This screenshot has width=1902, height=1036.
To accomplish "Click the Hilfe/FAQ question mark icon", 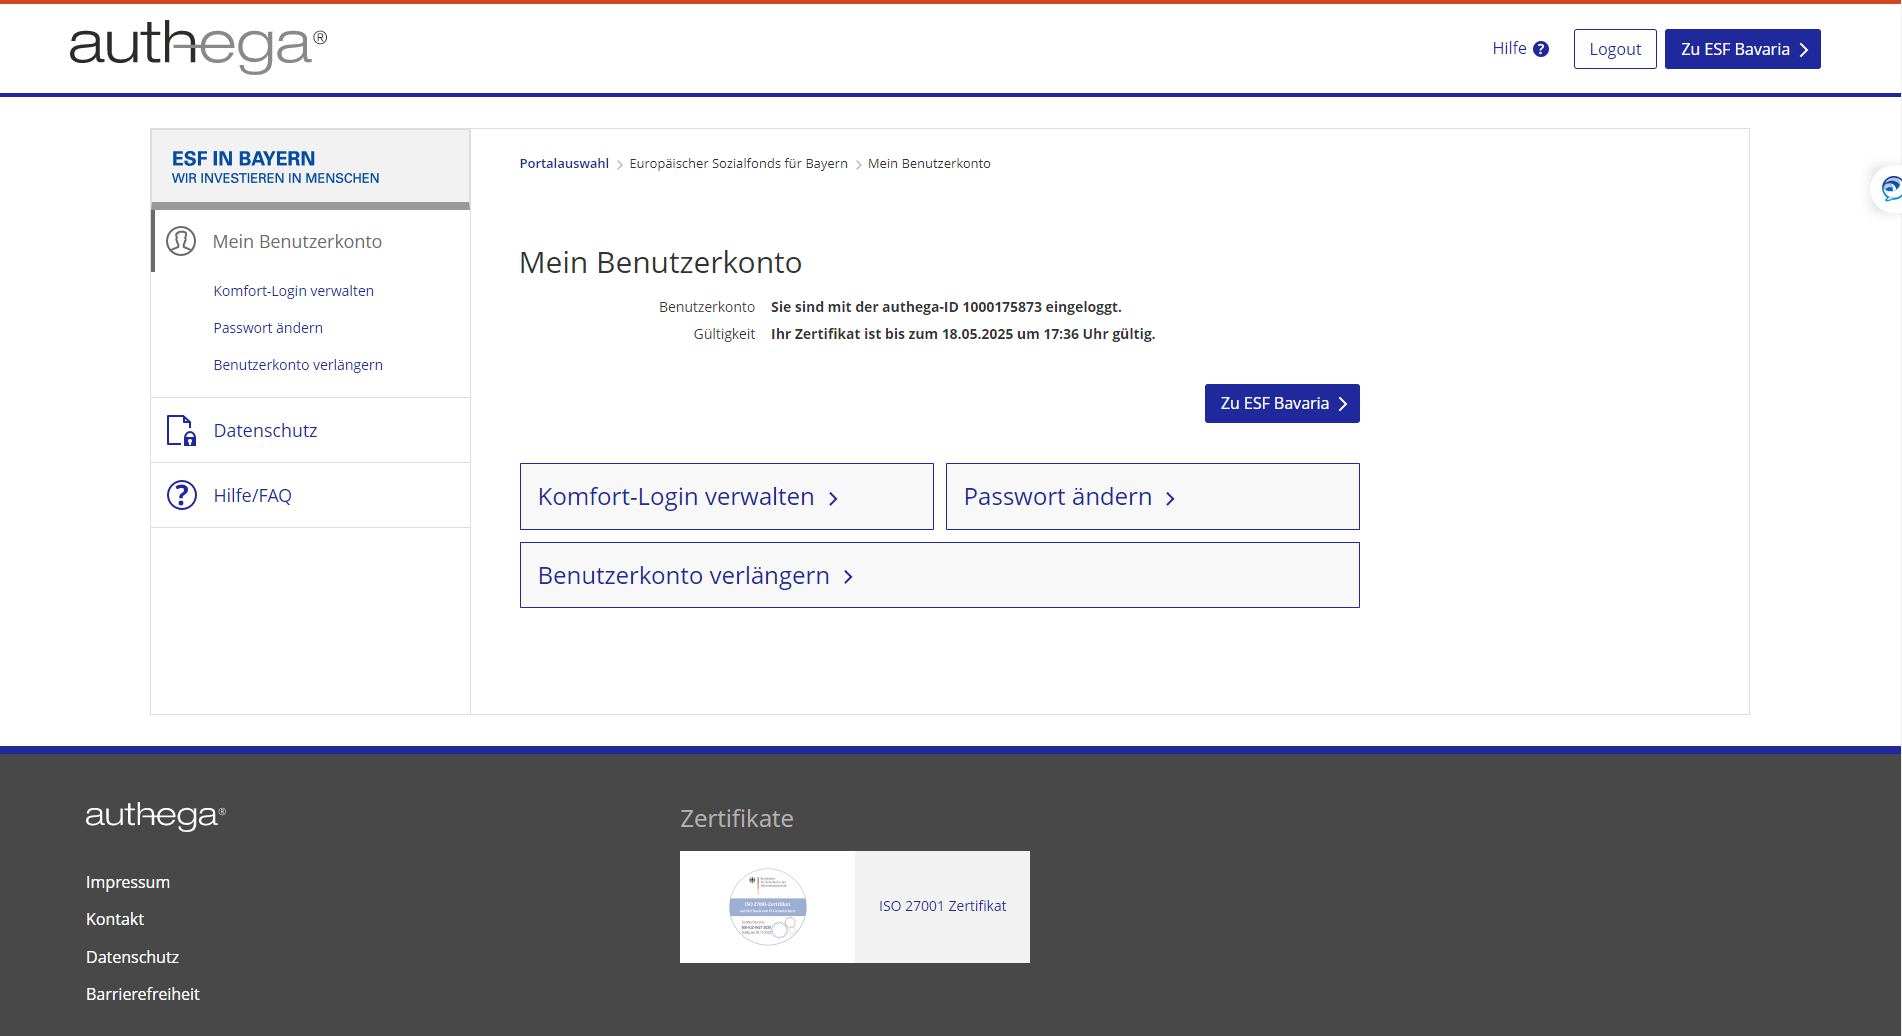I will 181,495.
